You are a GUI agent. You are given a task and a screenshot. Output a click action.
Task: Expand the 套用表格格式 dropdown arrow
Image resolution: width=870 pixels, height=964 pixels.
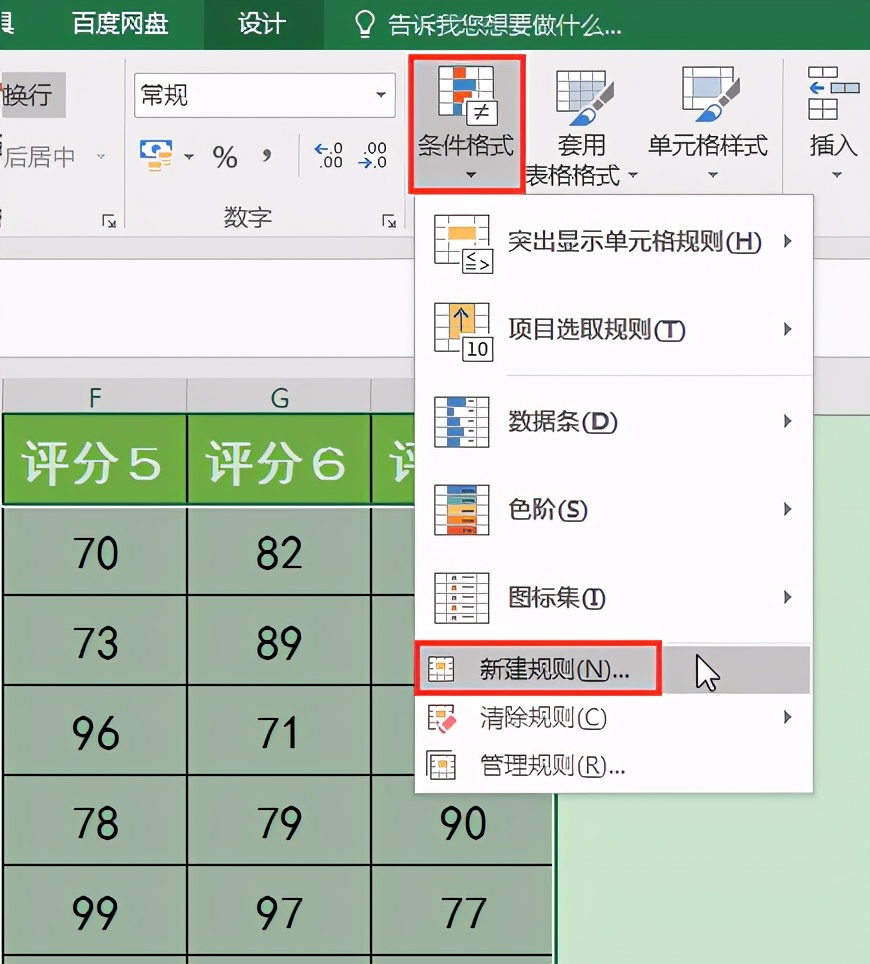pos(633,175)
